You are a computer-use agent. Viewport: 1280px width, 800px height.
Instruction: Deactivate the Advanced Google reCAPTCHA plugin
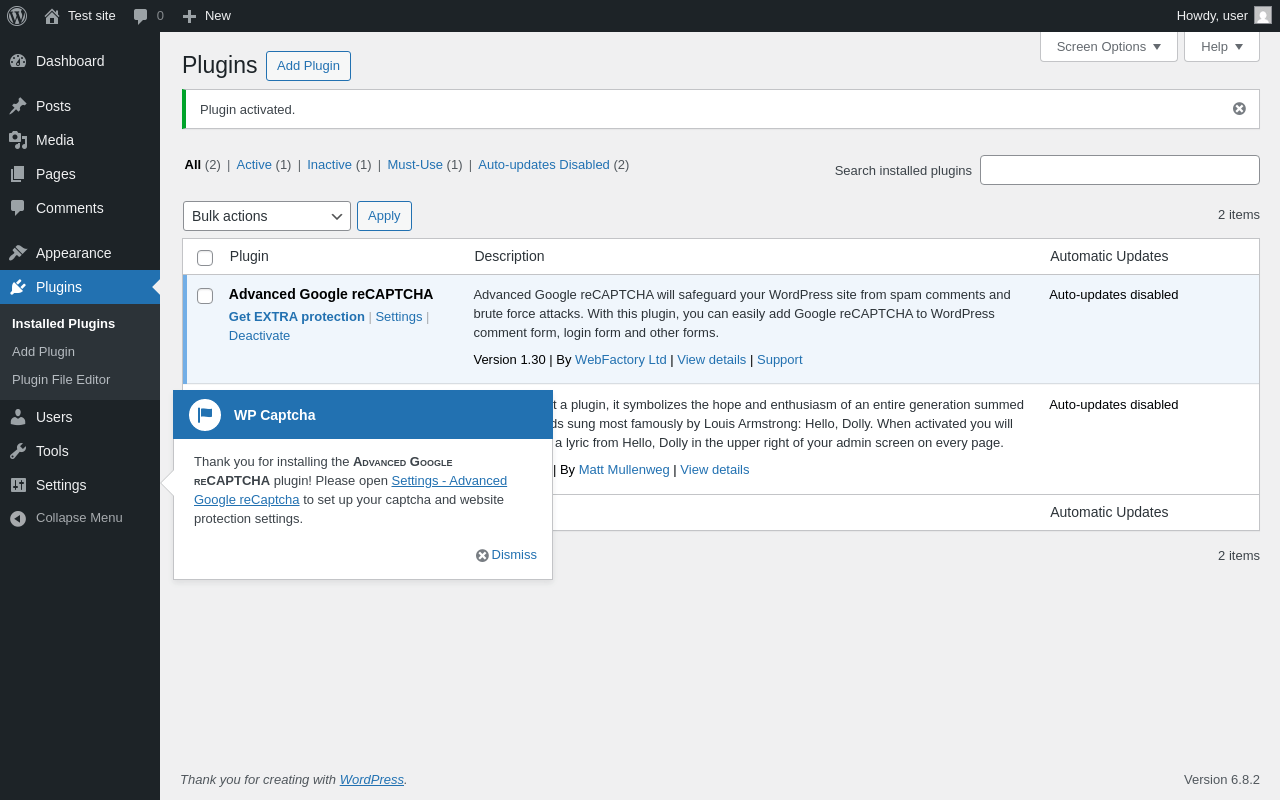tap(259, 336)
